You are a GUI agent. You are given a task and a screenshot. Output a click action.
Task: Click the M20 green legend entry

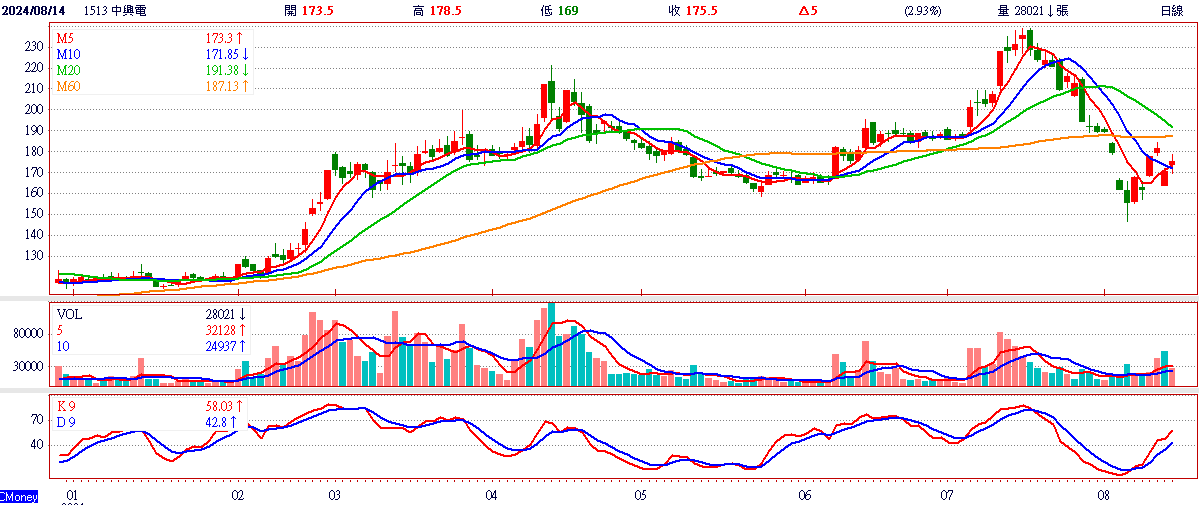[x=153, y=70]
